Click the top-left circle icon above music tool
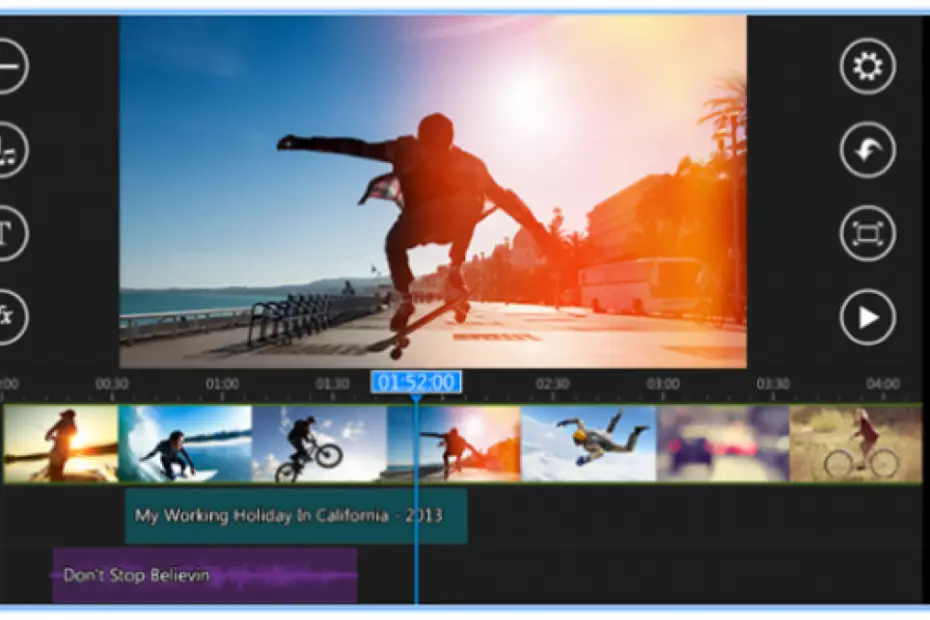Image resolution: width=930 pixels, height=620 pixels. [x=7, y=67]
